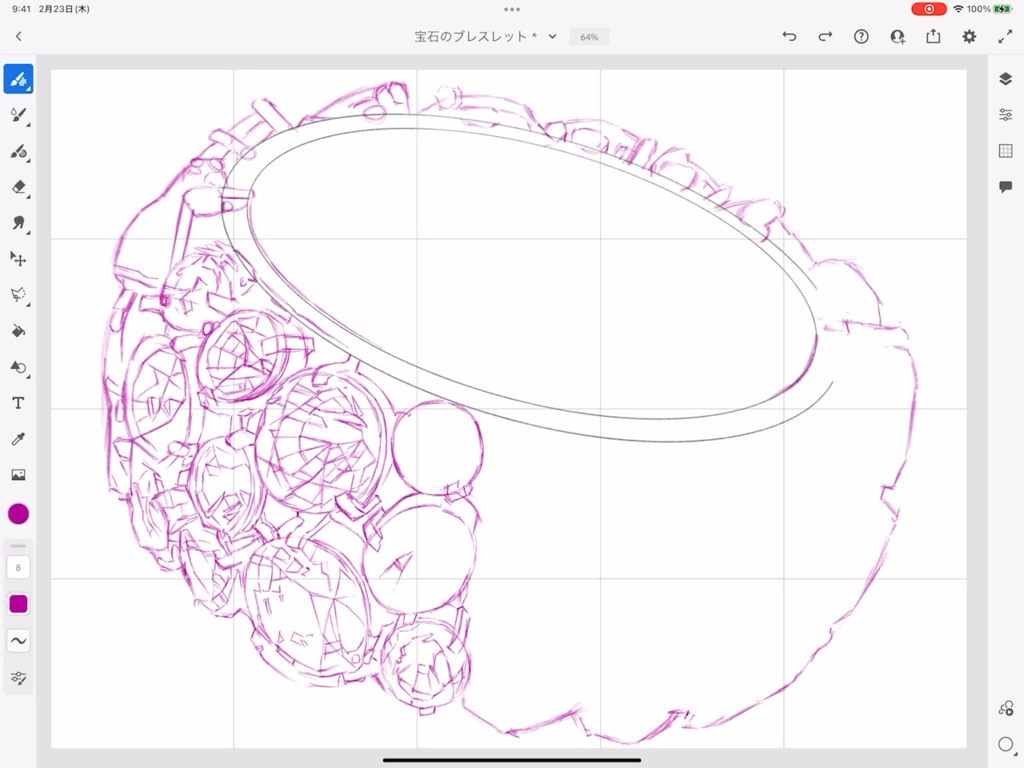The height and width of the screenshot is (768, 1024).
Task: Redo the last undone action
Action: pos(825,37)
